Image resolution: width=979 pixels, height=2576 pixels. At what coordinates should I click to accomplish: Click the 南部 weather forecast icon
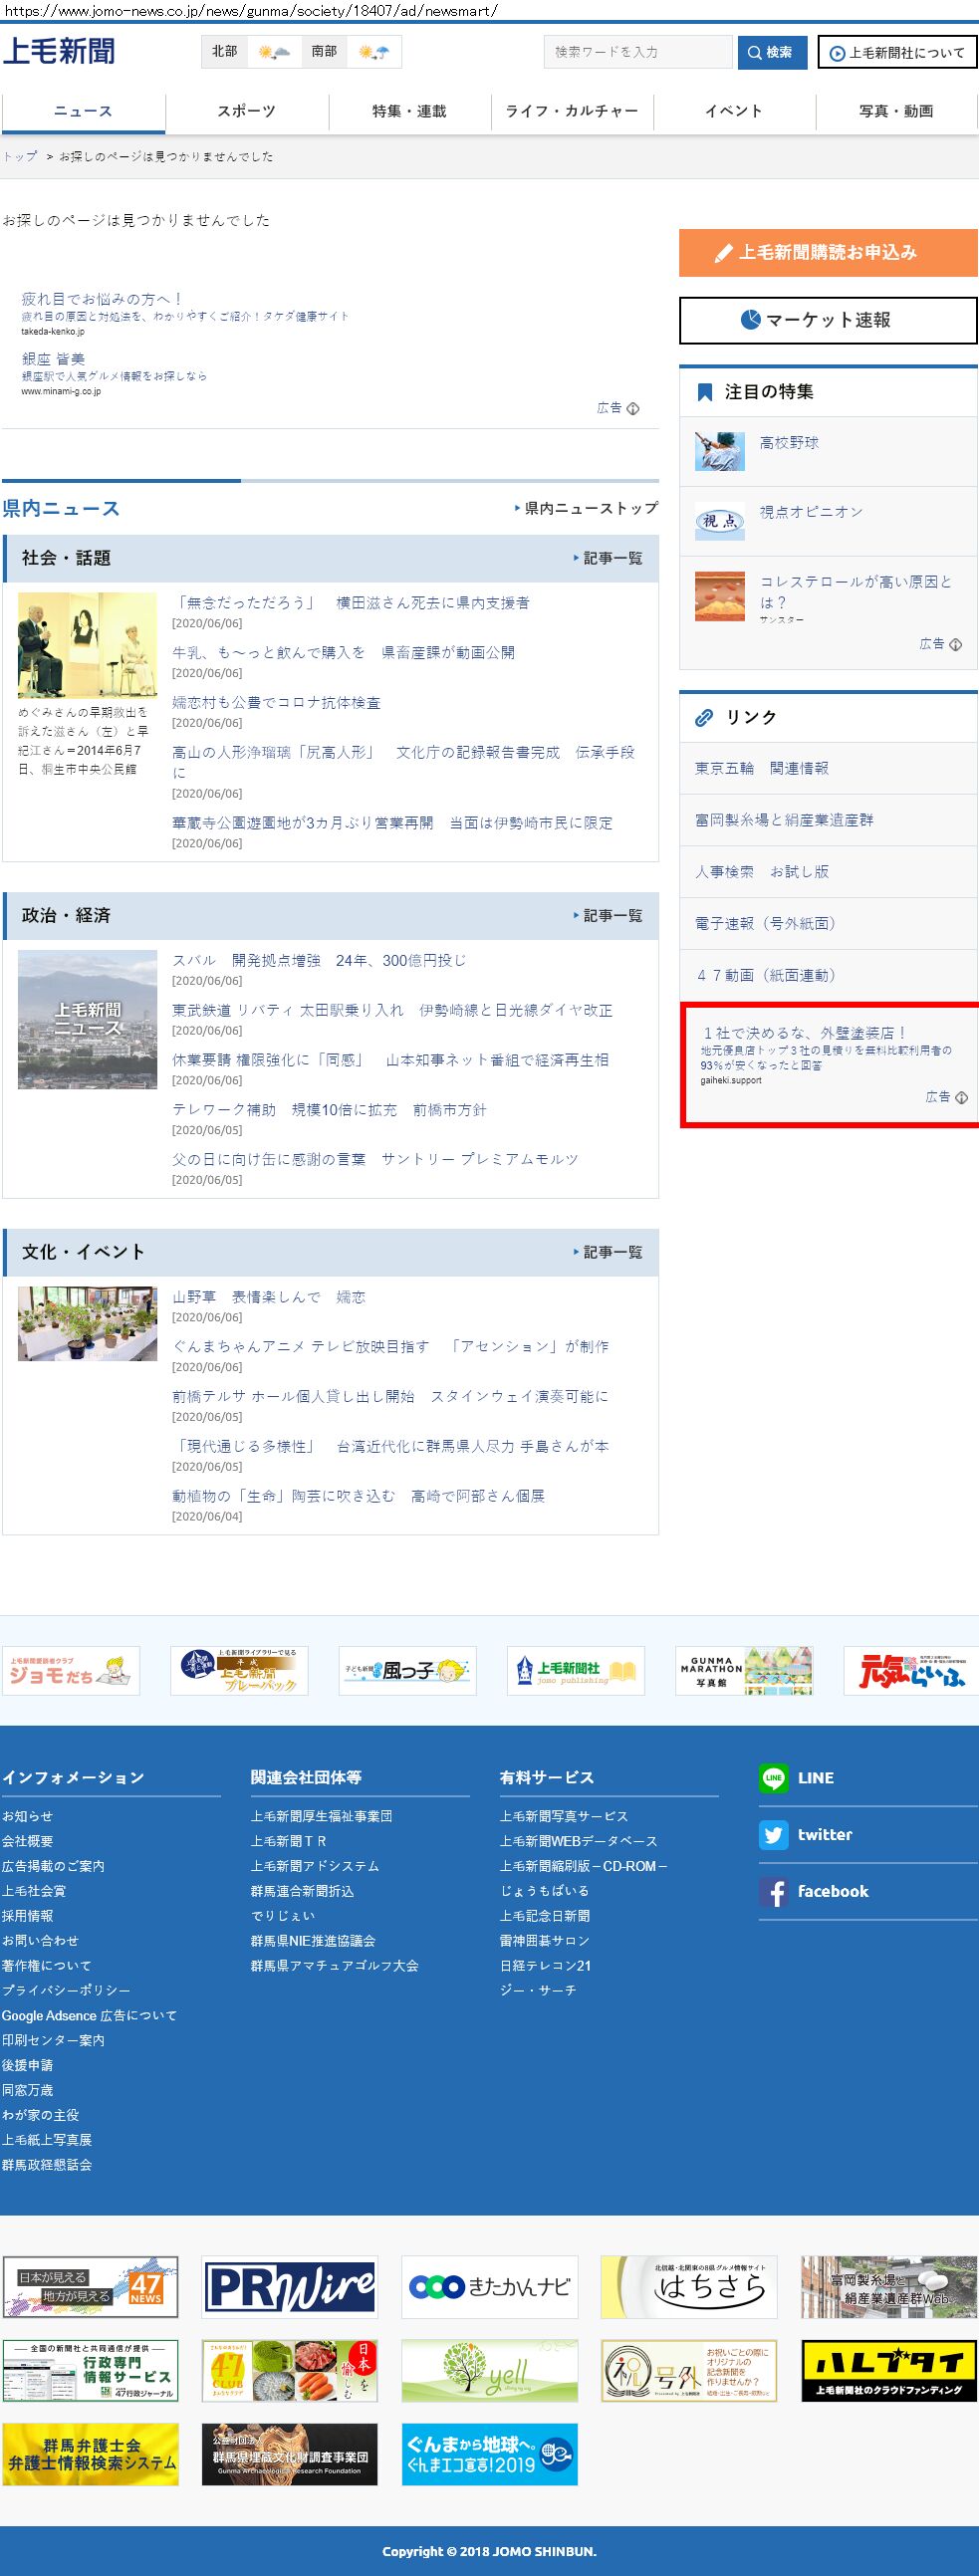point(374,52)
